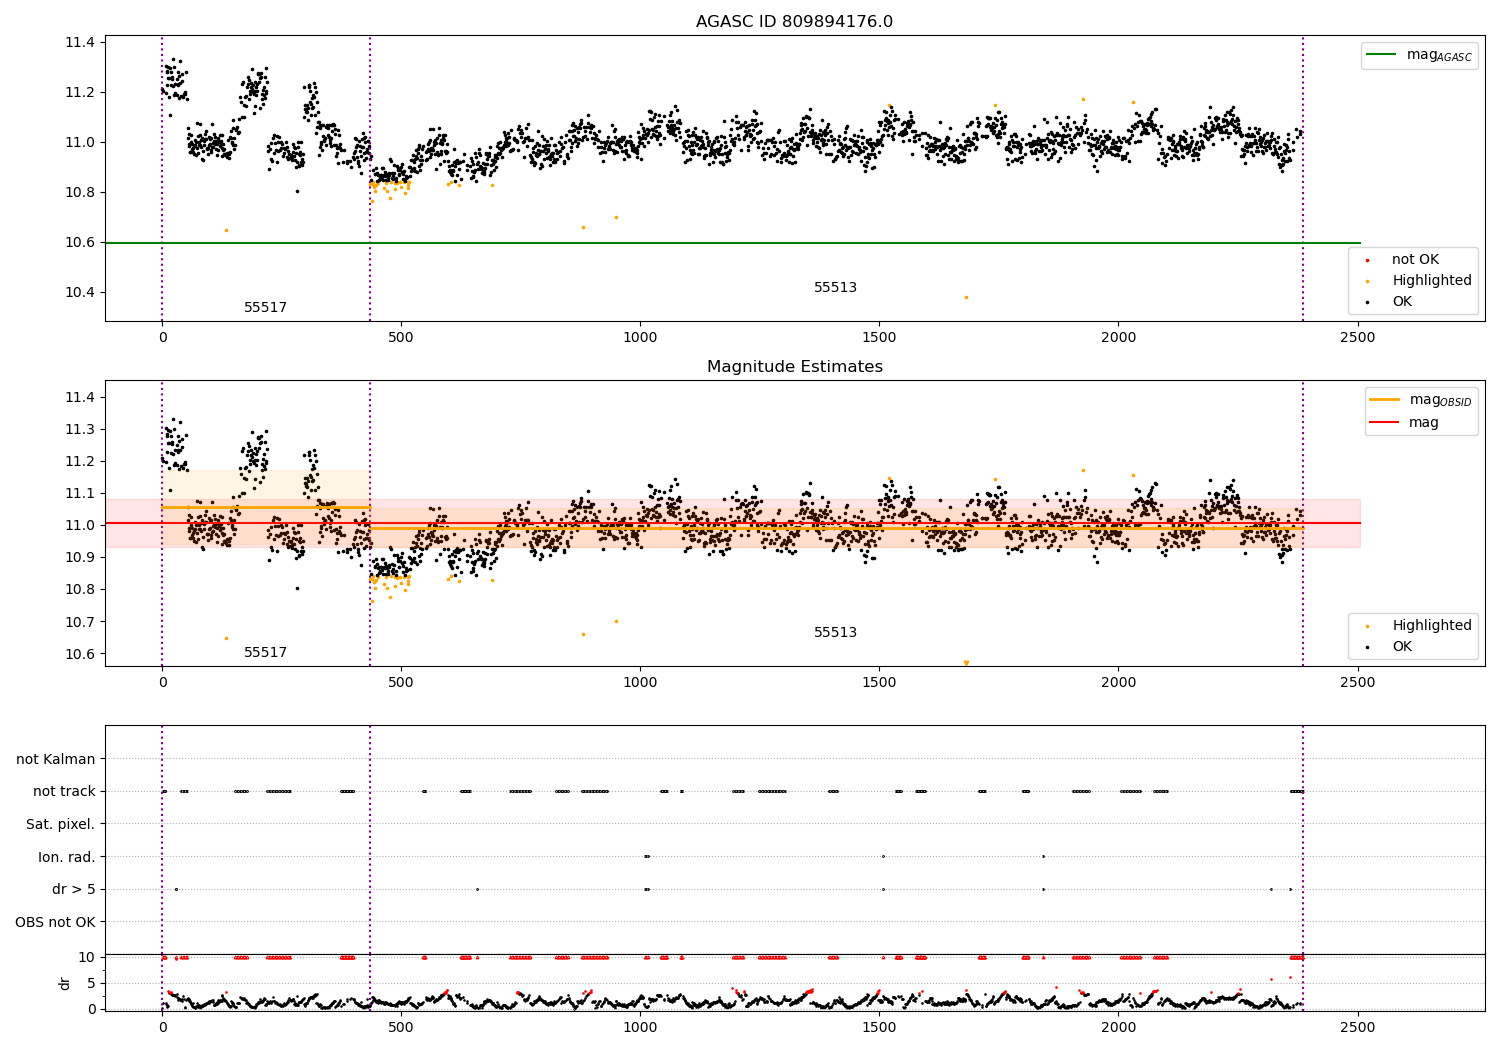The image size is (1500, 1050).
Task: Click the '10.9' y-axis tick in the middle plot
Action: click(80, 558)
